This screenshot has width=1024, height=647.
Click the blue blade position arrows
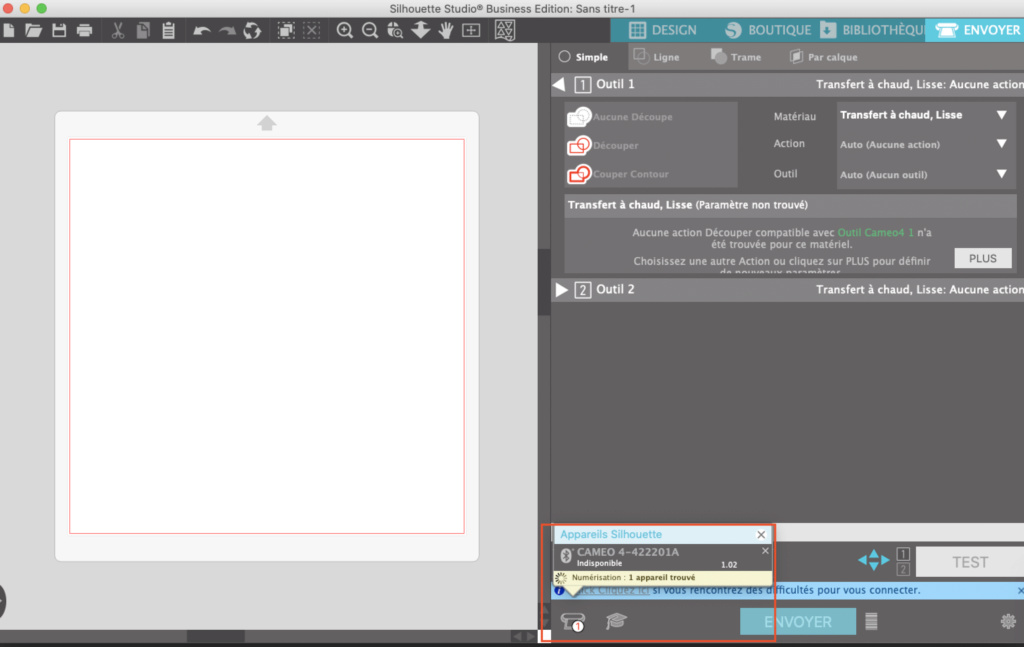tap(874, 560)
